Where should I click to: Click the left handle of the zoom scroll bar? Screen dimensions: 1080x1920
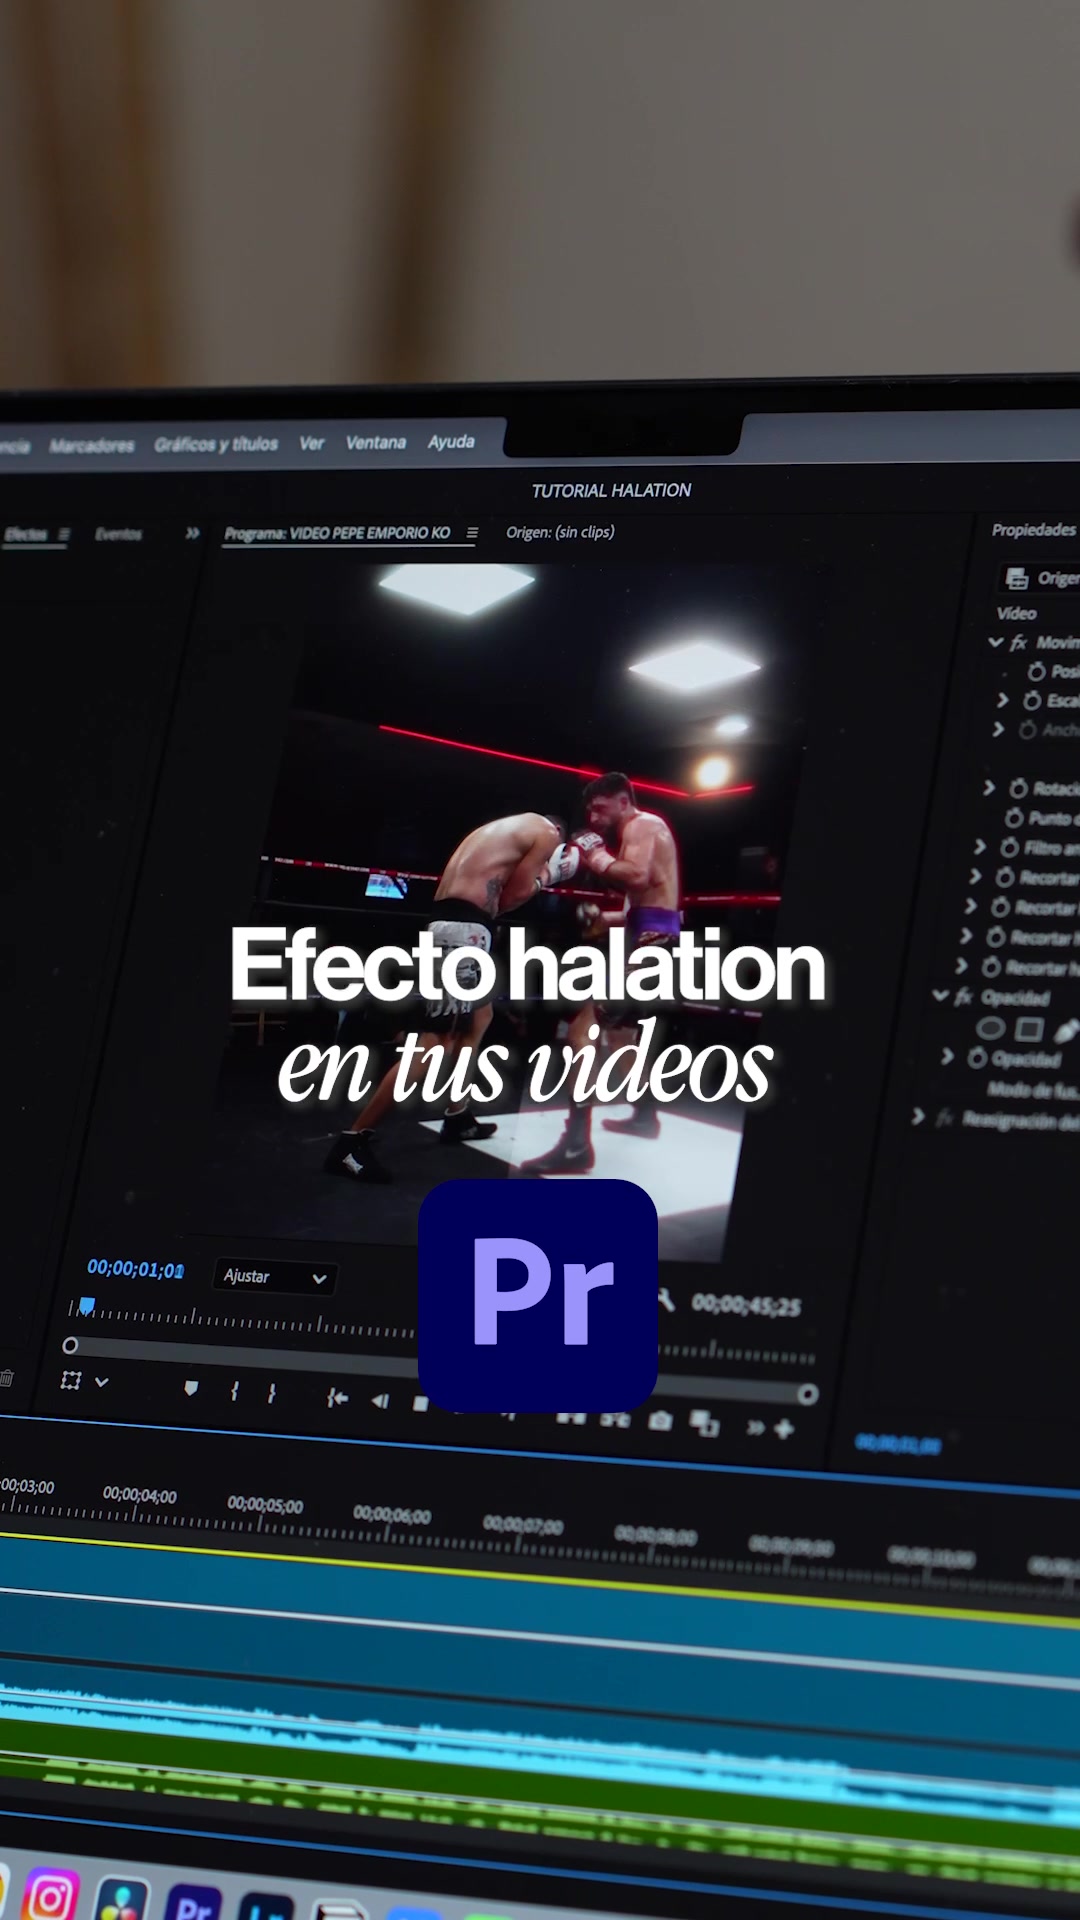[x=70, y=1345]
